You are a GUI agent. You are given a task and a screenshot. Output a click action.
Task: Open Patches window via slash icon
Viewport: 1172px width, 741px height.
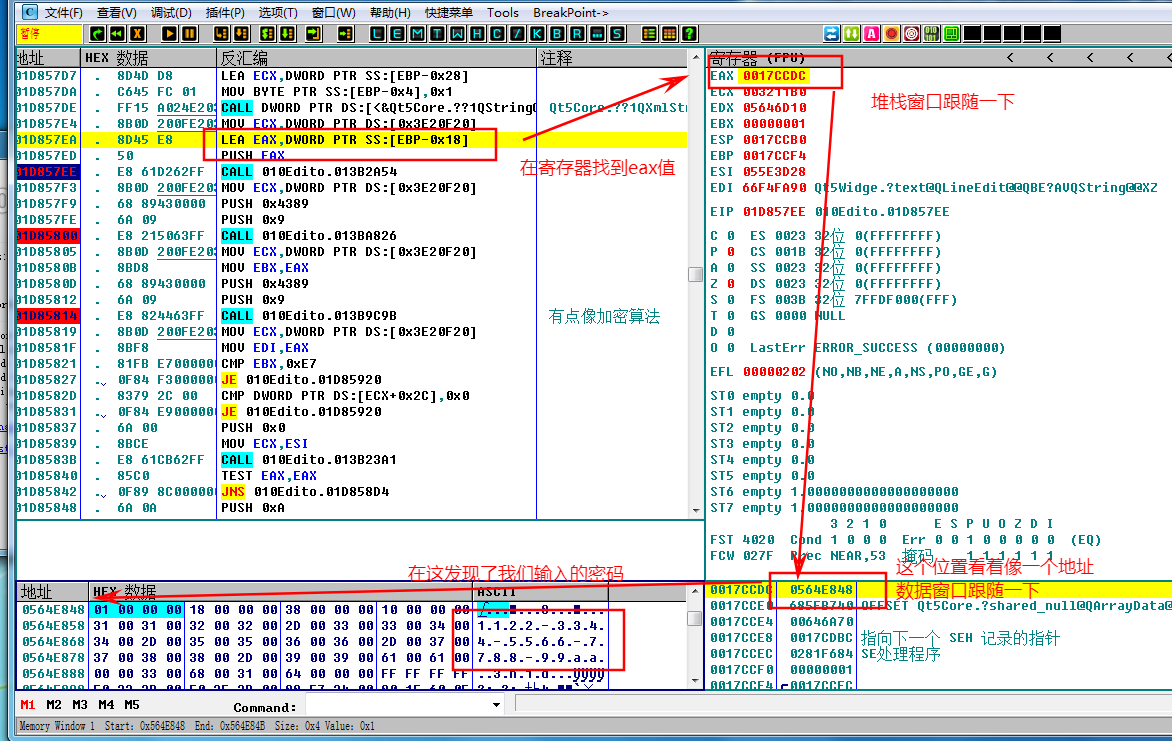point(517,34)
